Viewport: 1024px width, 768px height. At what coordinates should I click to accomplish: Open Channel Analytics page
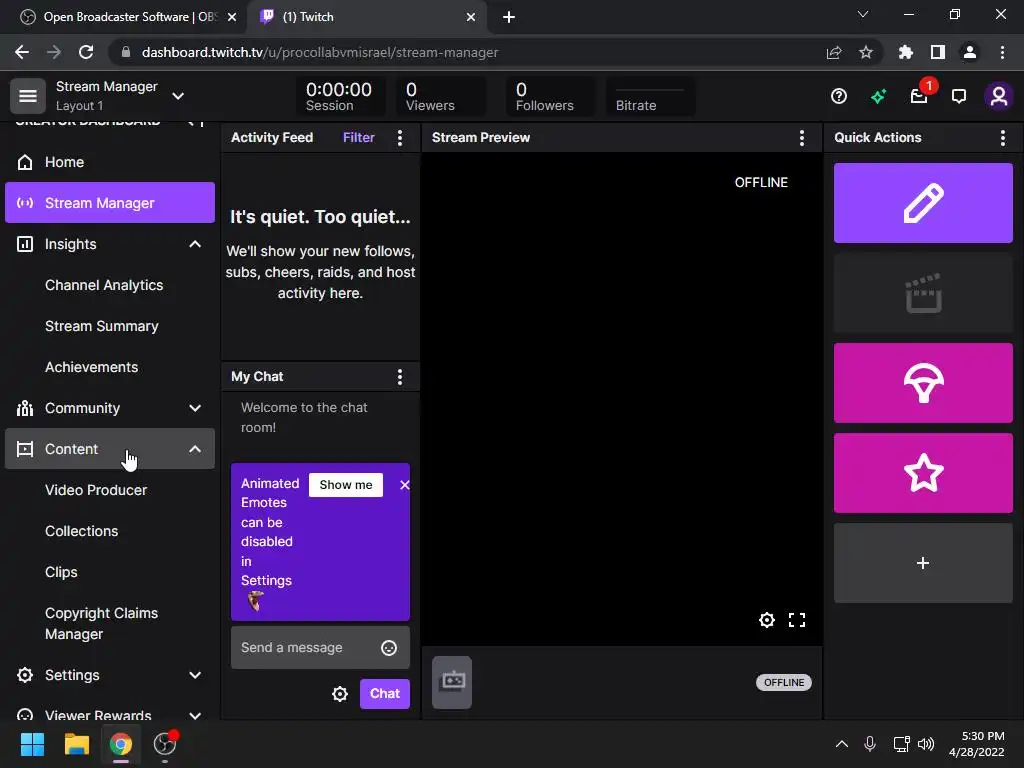[104, 285]
